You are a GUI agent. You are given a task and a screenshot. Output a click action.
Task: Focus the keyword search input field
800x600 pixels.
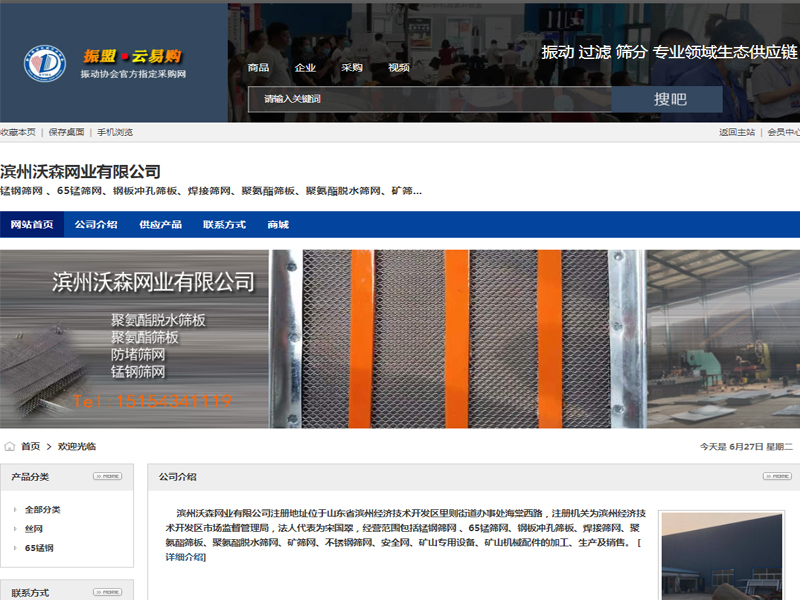[430, 99]
